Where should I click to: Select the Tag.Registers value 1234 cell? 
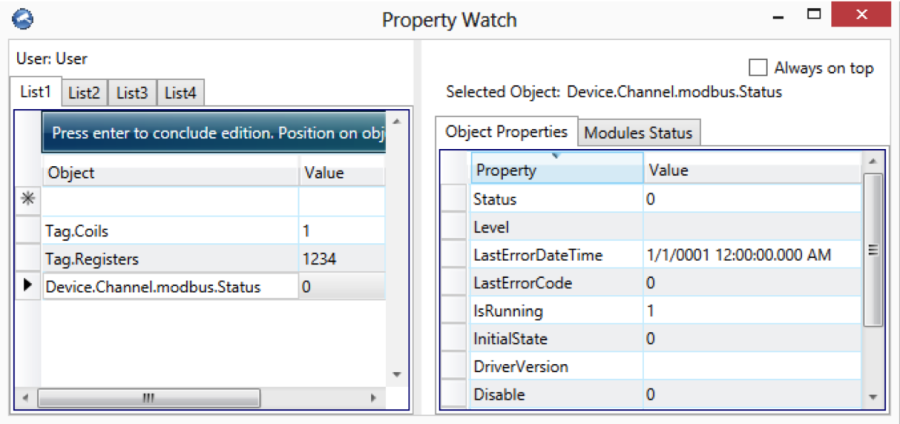pyautogui.click(x=340, y=259)
